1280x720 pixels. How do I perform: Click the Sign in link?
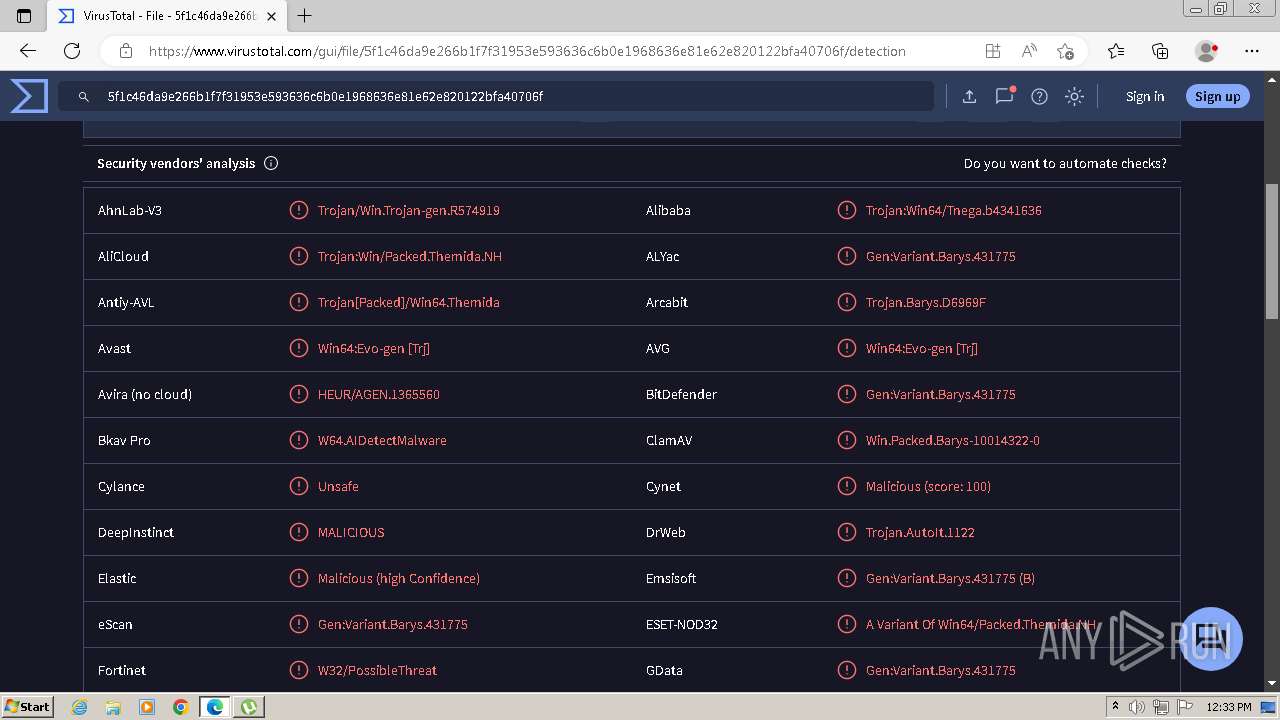tap(1145, 96)
